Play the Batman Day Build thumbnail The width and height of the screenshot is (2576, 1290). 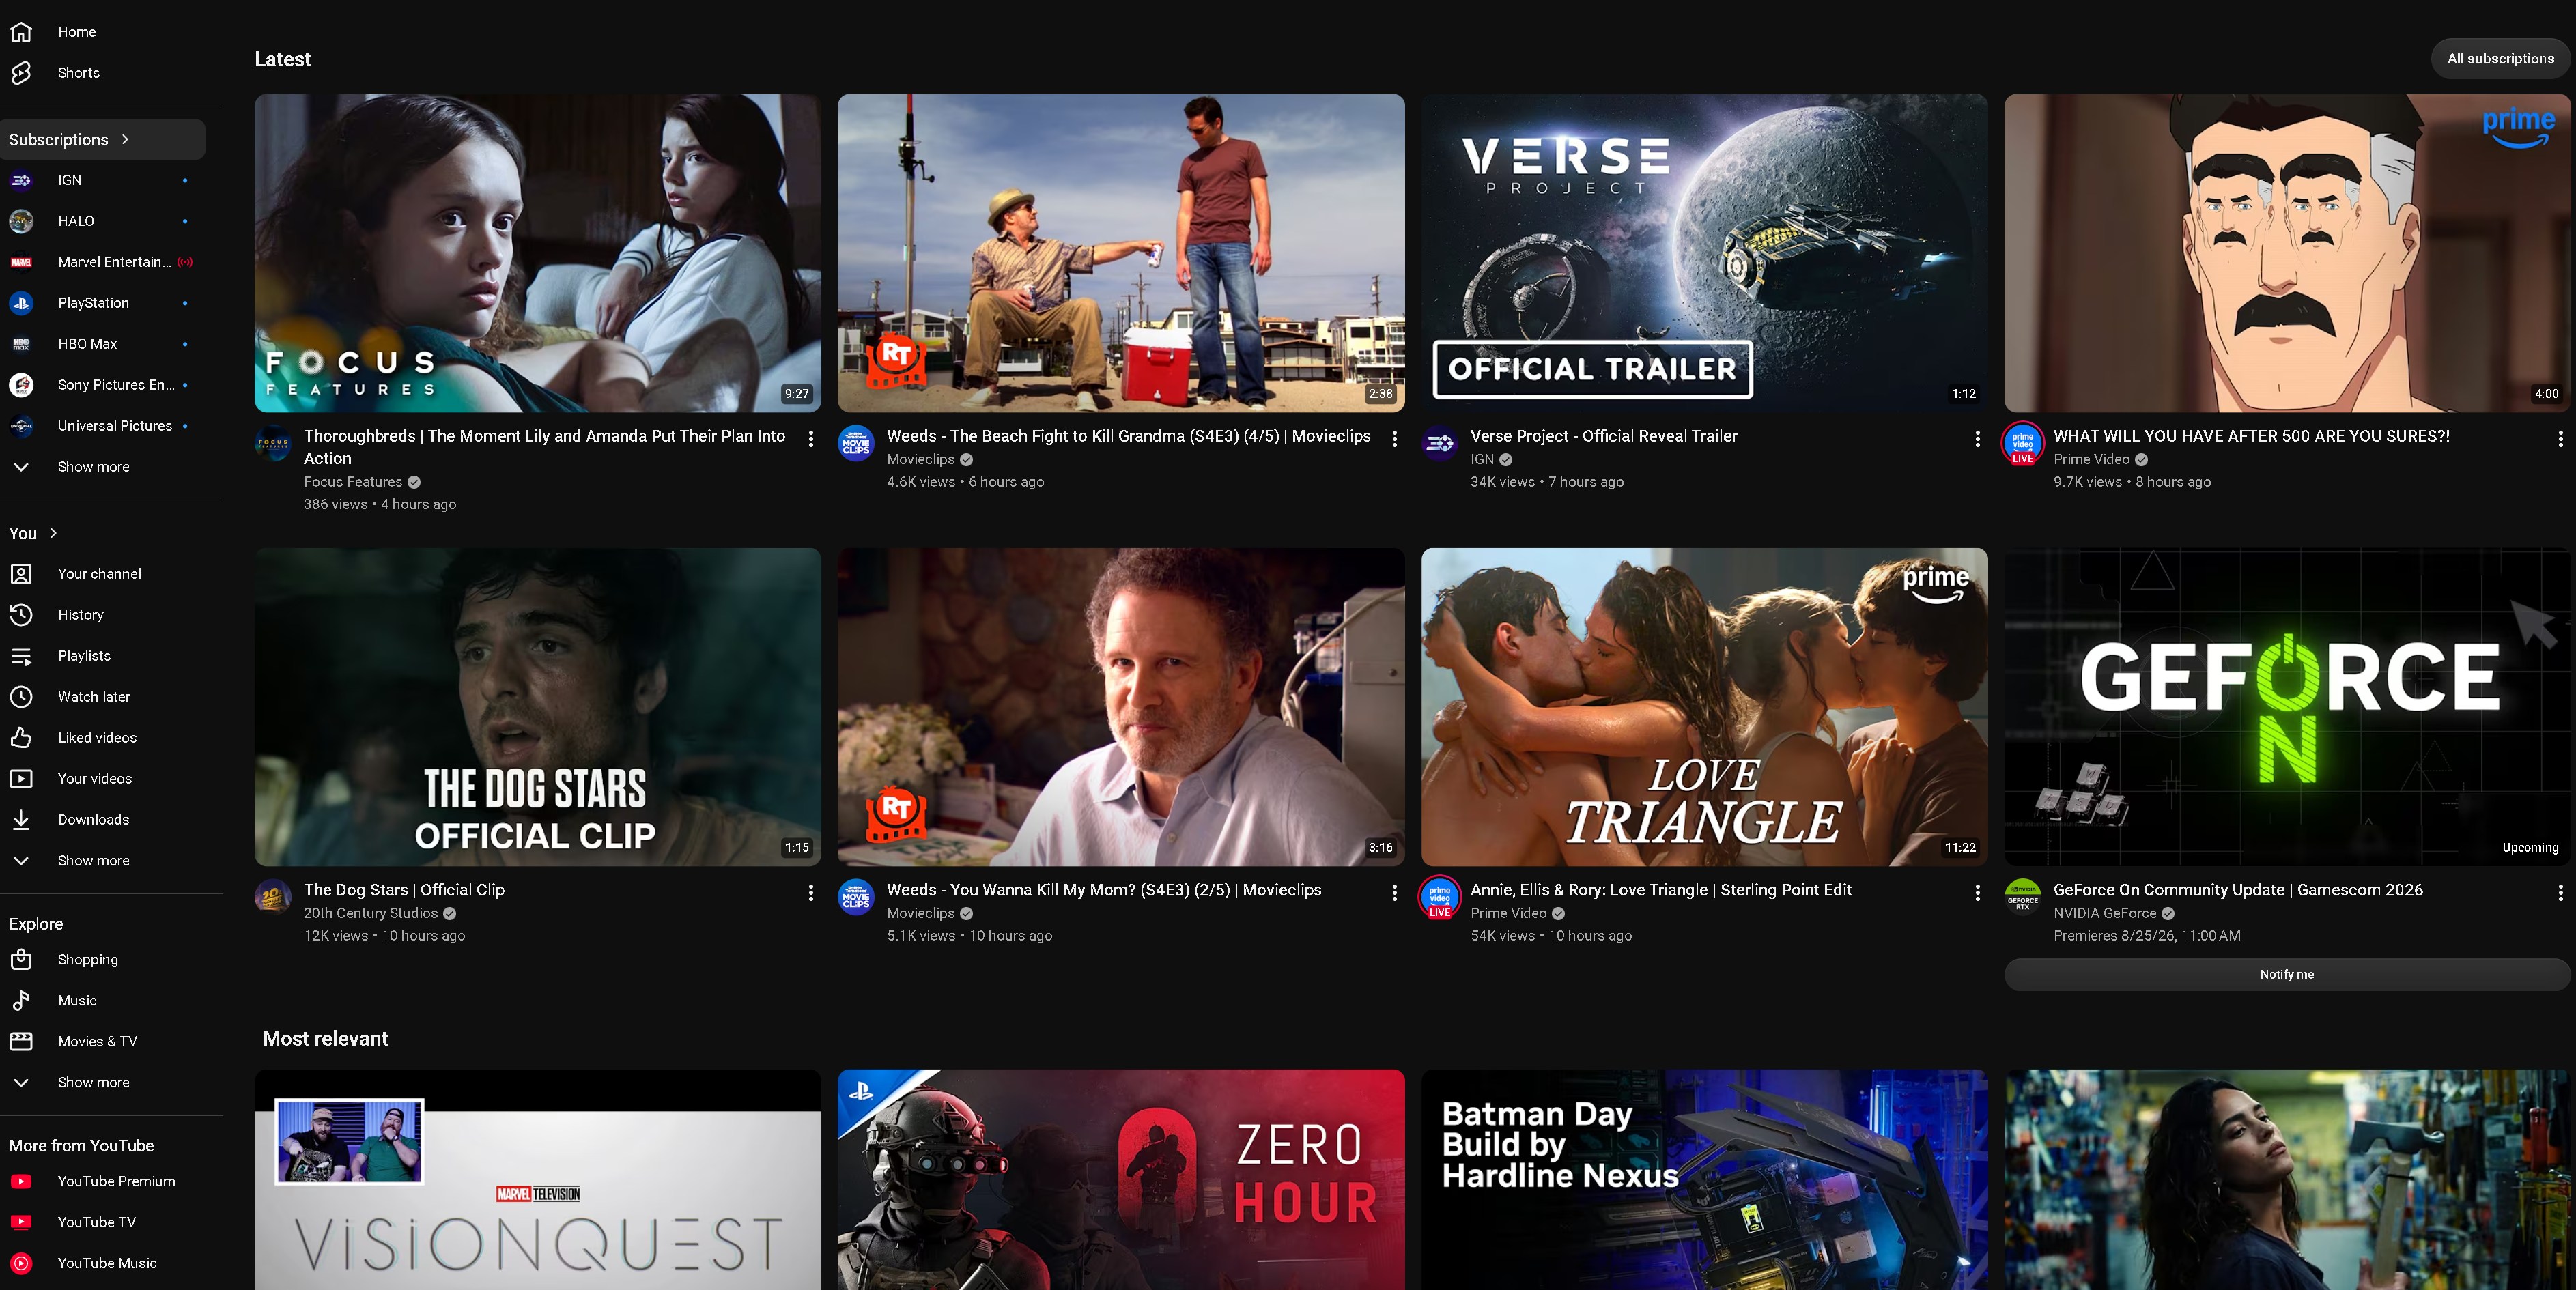point(1705,1180)
